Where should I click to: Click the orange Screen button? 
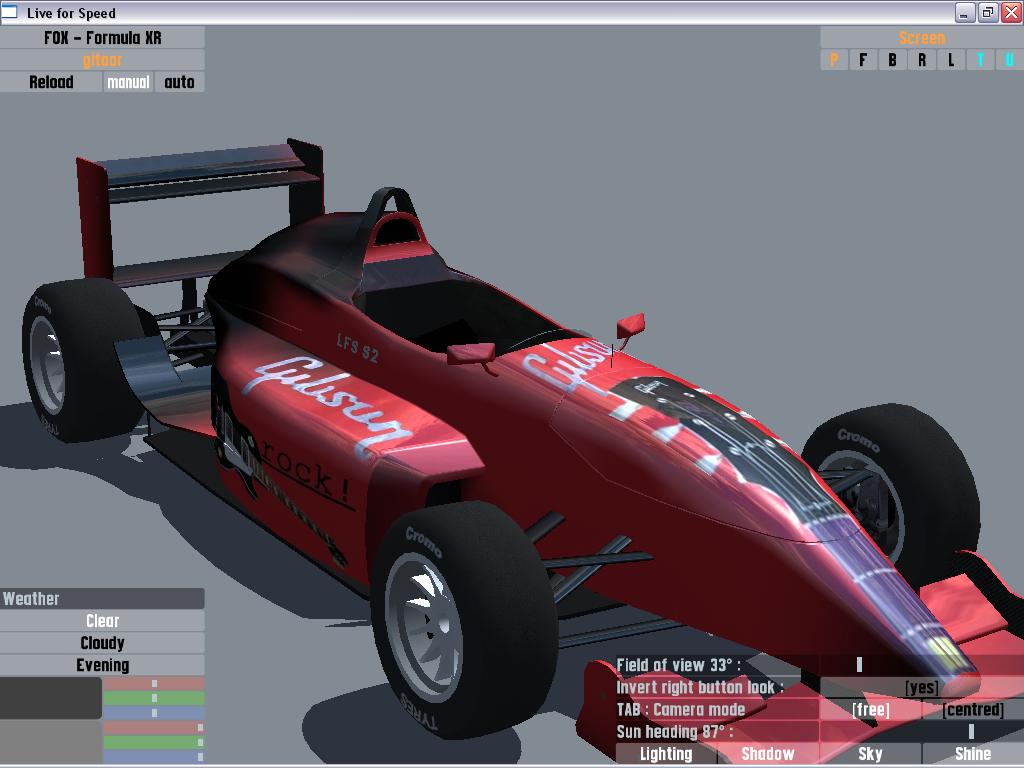pyautogui.click(x=921, y=38)
